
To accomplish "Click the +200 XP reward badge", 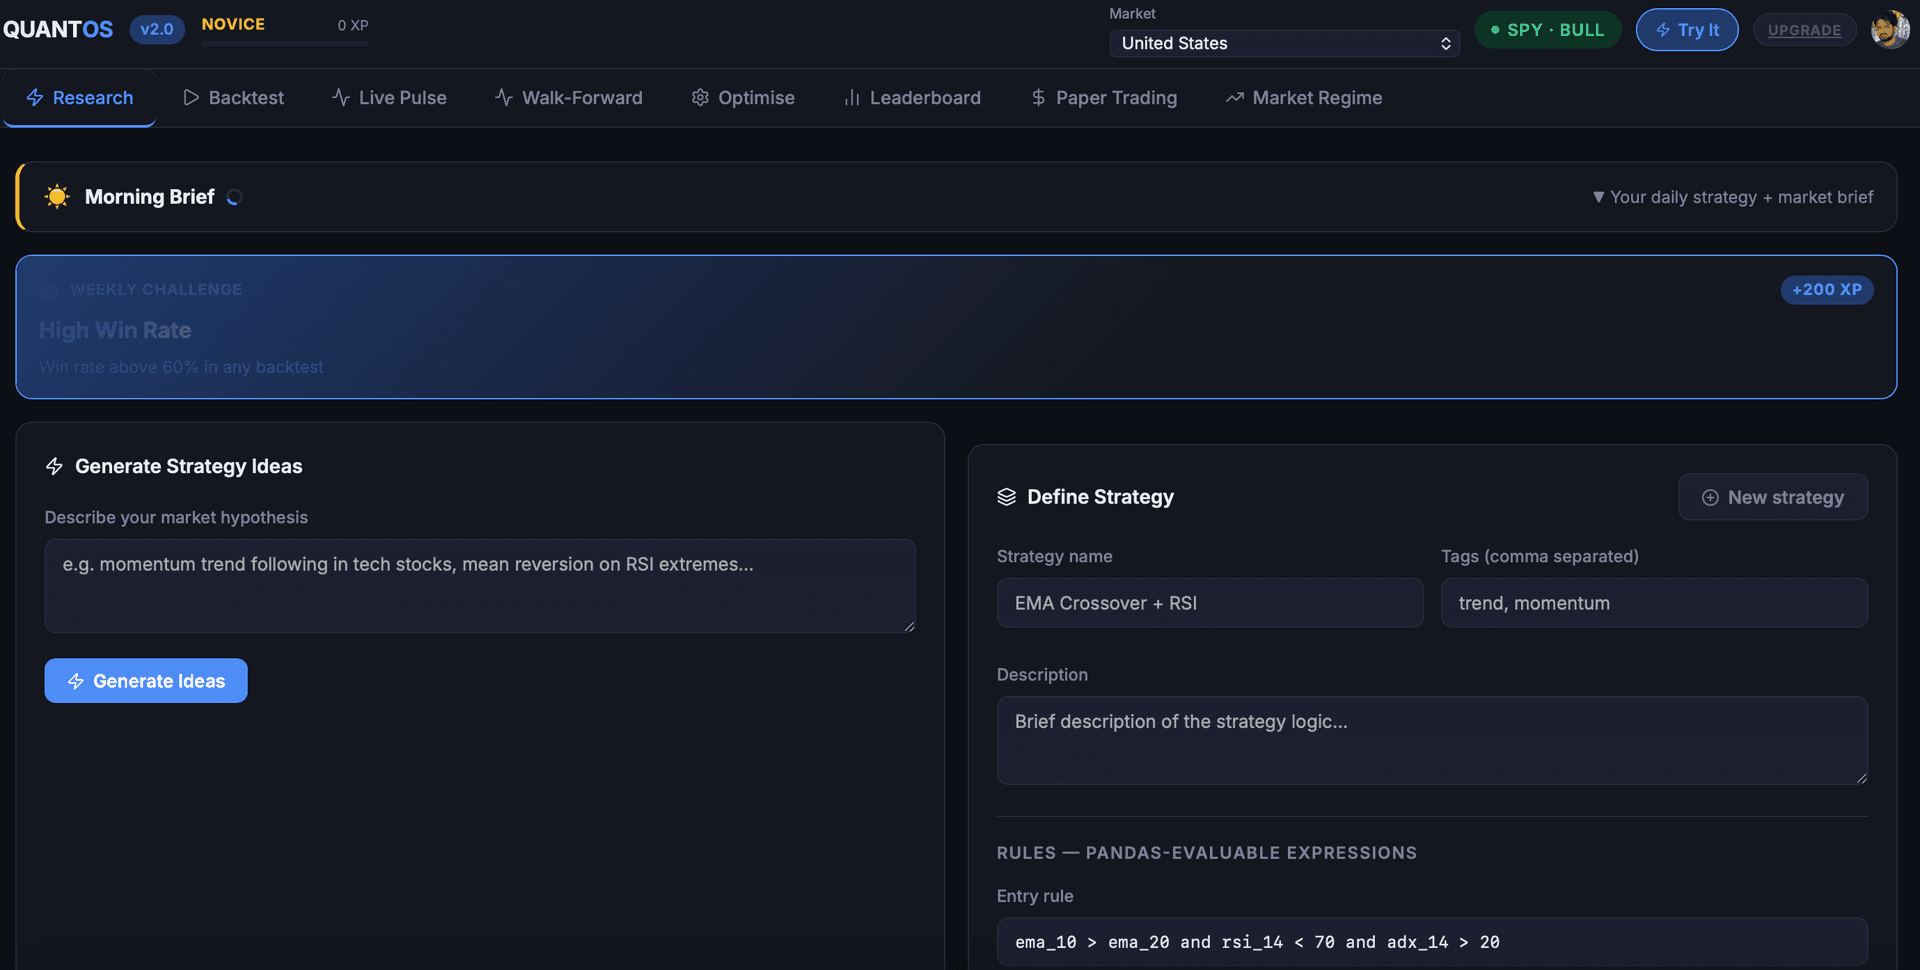I will click(1827, 290).
